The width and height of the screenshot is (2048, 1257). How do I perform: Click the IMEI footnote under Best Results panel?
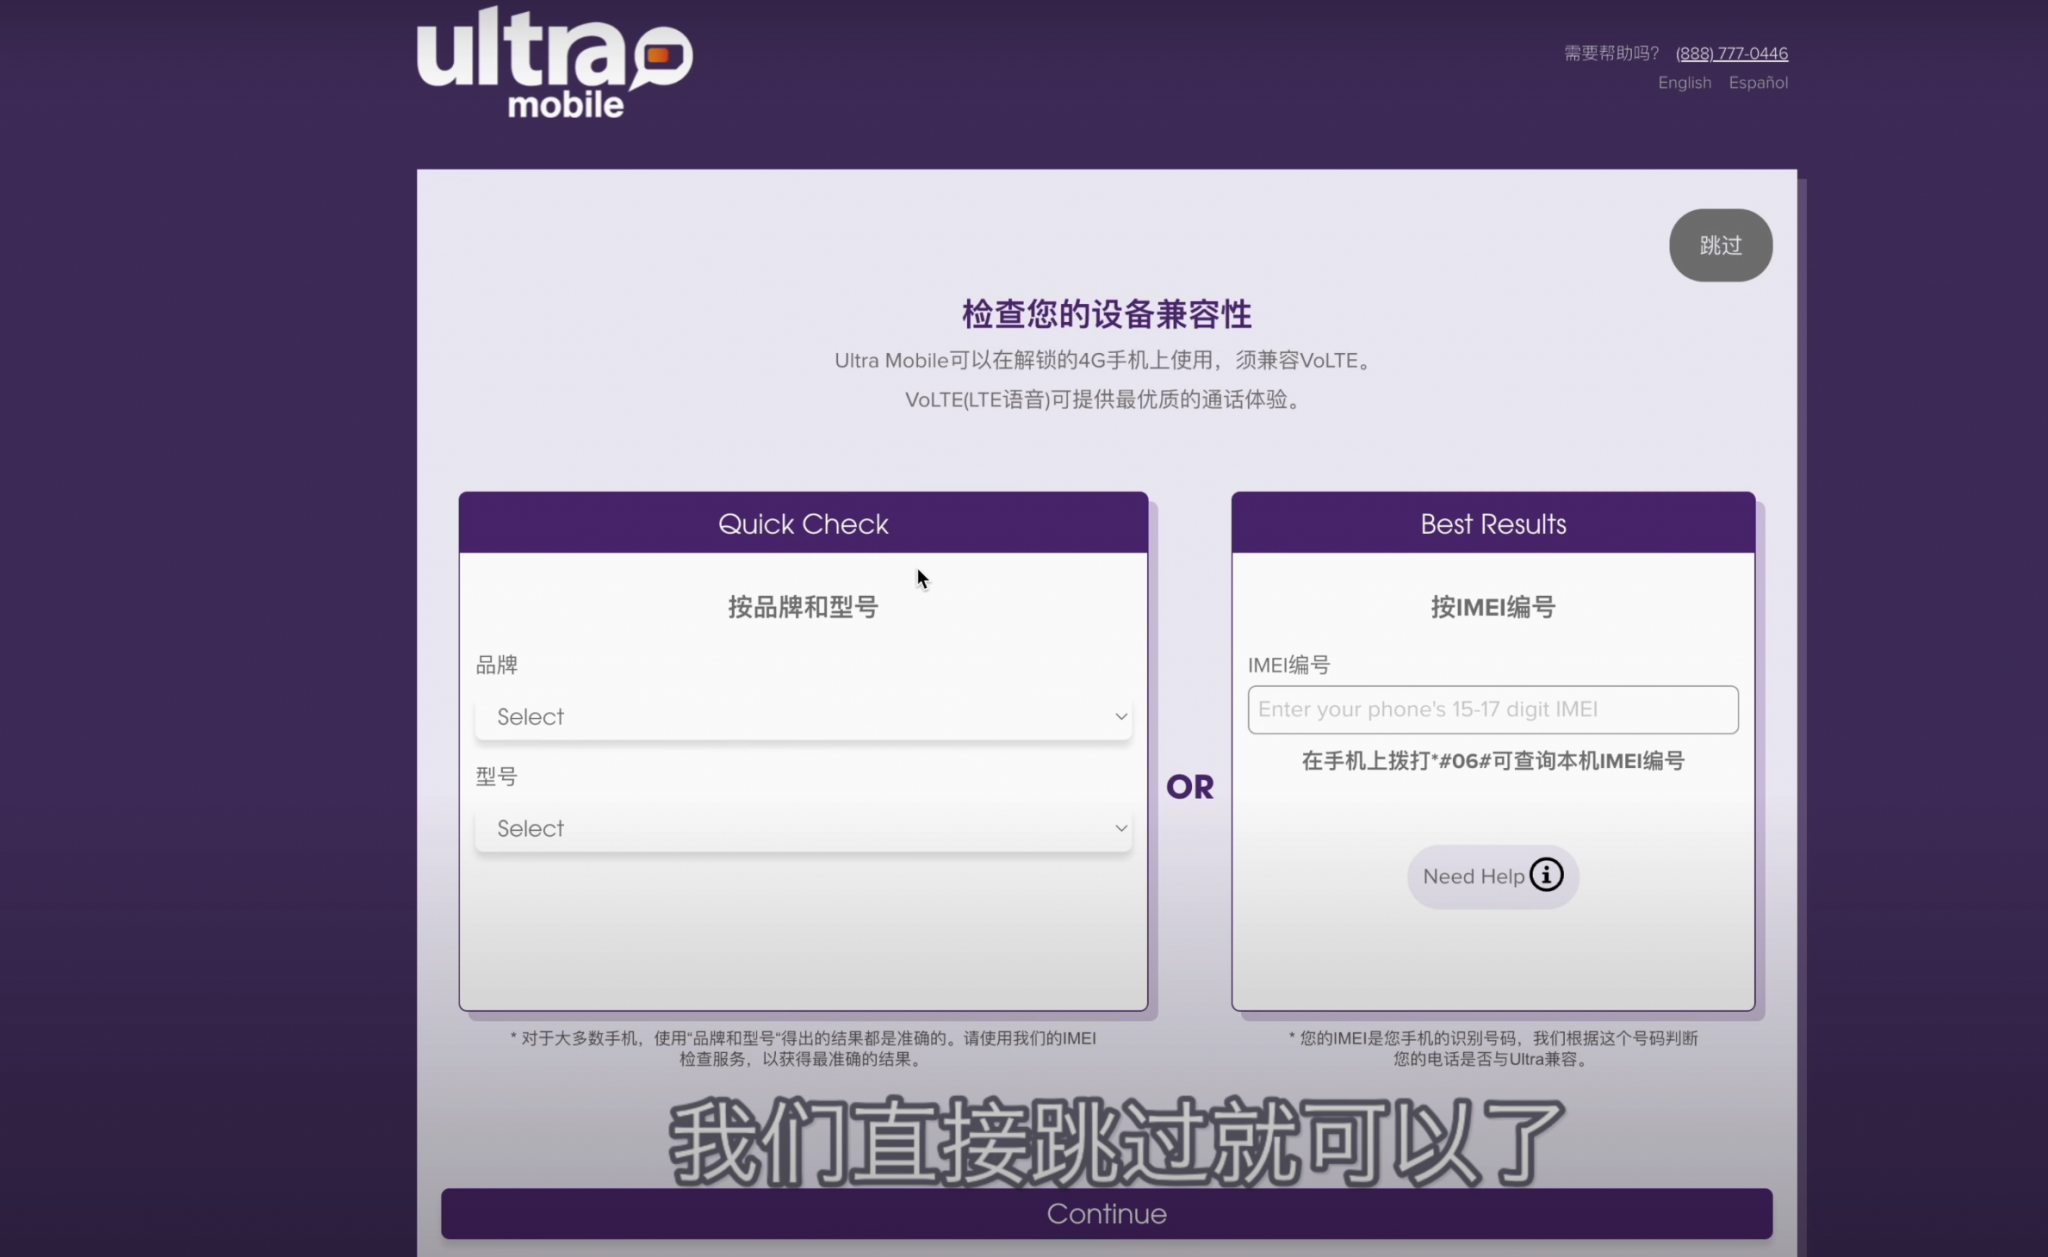[x=1493, y=1048]
